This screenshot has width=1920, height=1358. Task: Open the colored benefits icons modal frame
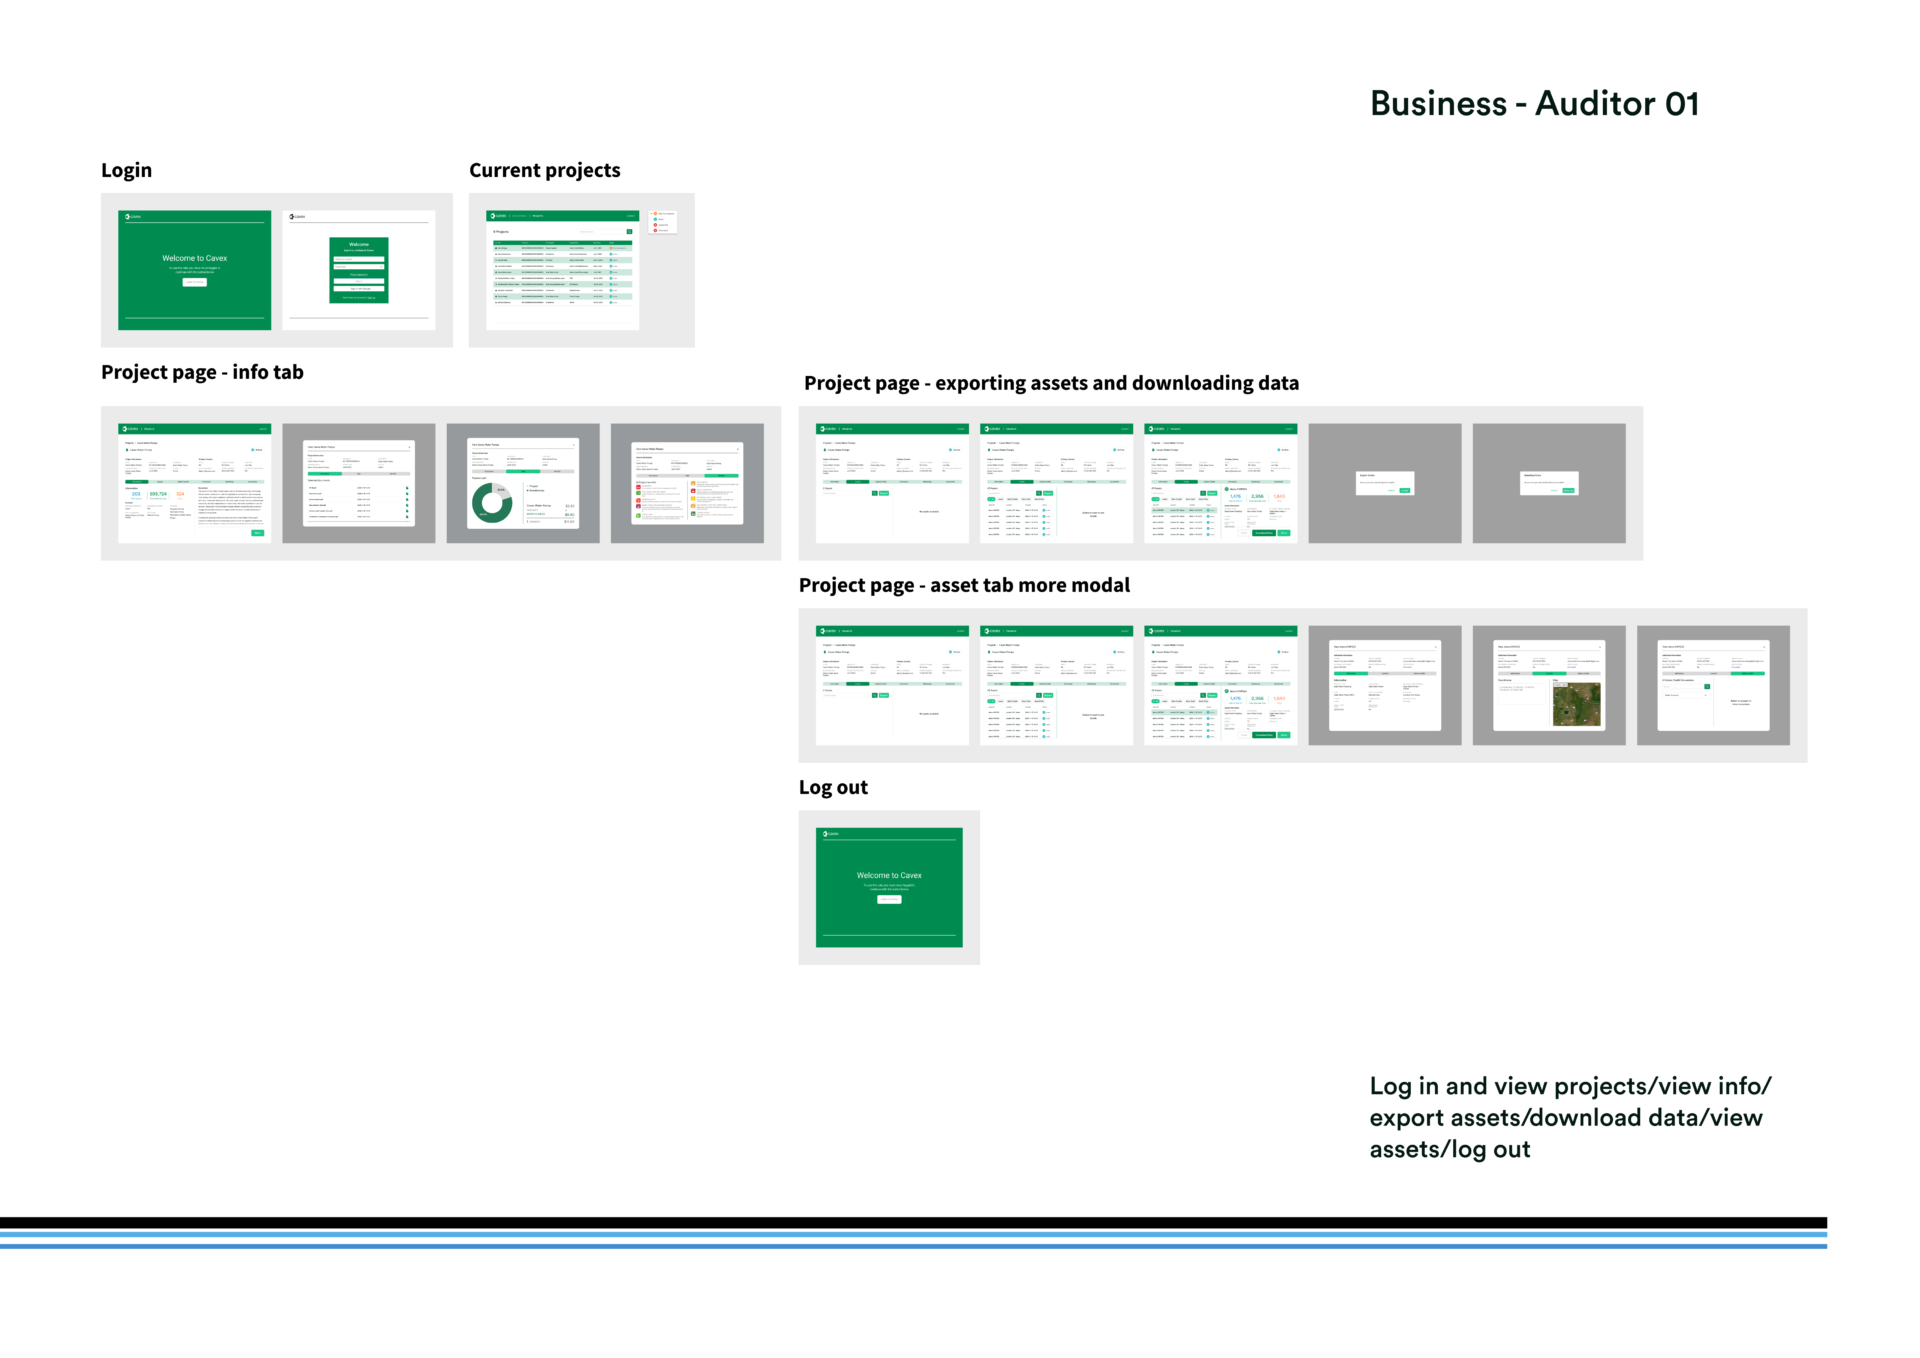[x=687, y=483]
